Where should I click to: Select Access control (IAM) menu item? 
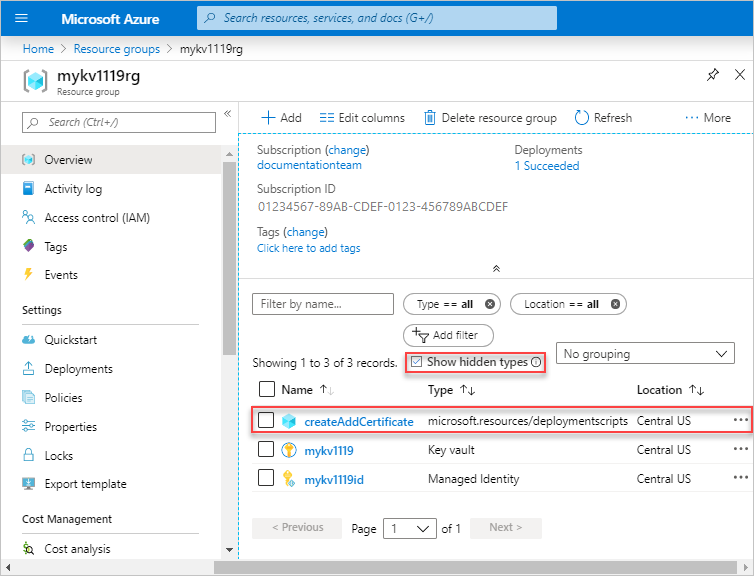(97, 218)
